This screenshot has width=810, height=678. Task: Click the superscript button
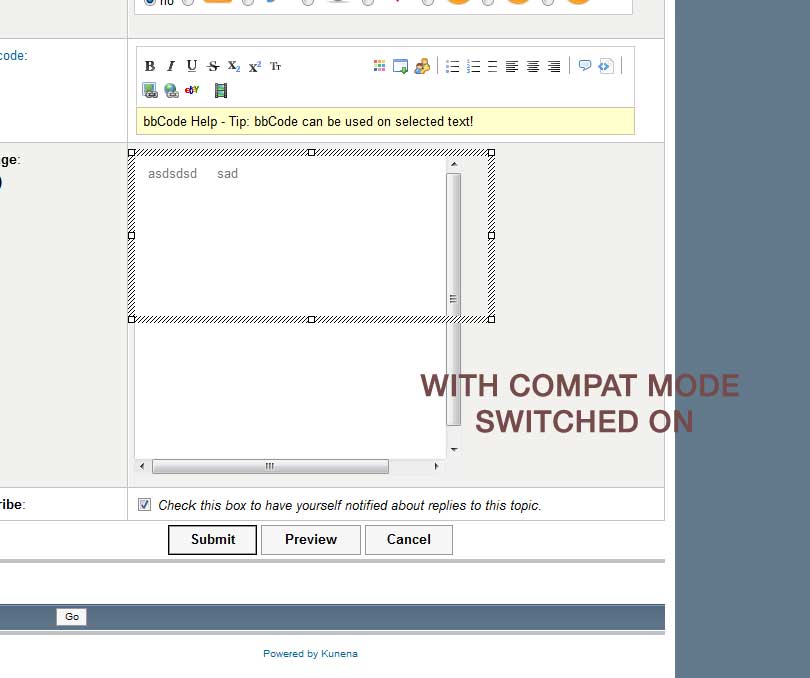tap(255, 66)
